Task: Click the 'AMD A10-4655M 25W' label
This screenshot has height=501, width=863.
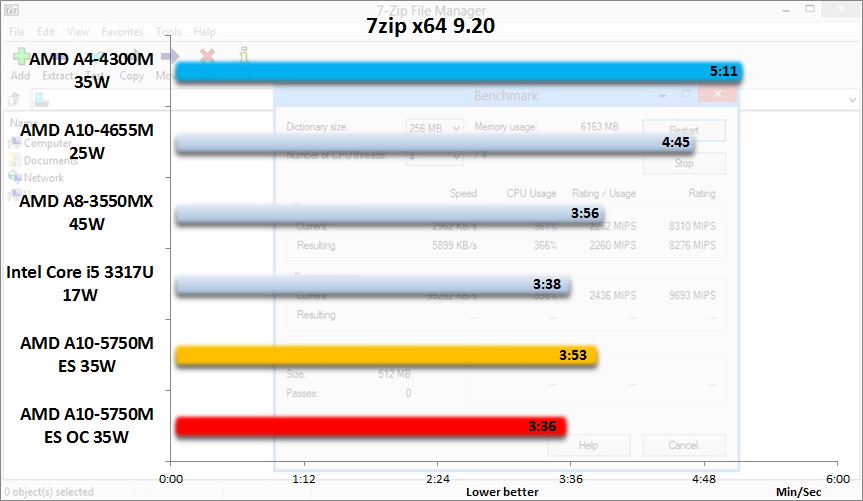Action: [x=87, y=141]
